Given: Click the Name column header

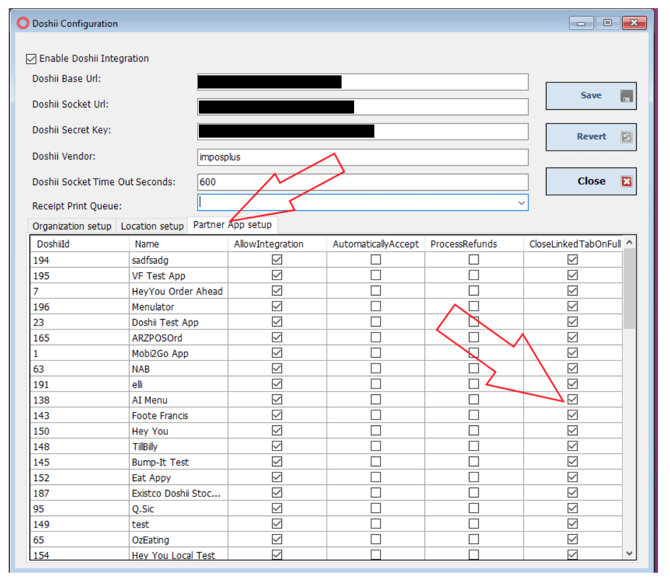Looking at the screenshot, I should pos(179,244).
